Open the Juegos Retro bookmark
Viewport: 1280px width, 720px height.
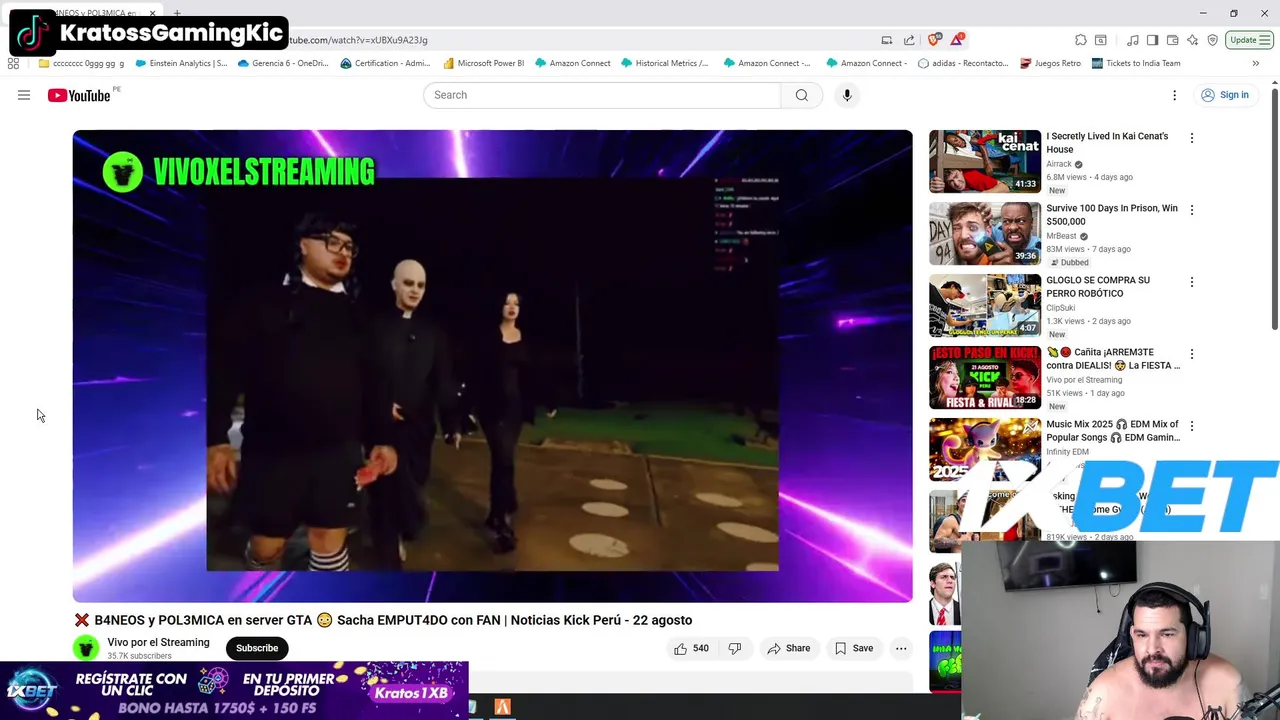coord(1050,63)
